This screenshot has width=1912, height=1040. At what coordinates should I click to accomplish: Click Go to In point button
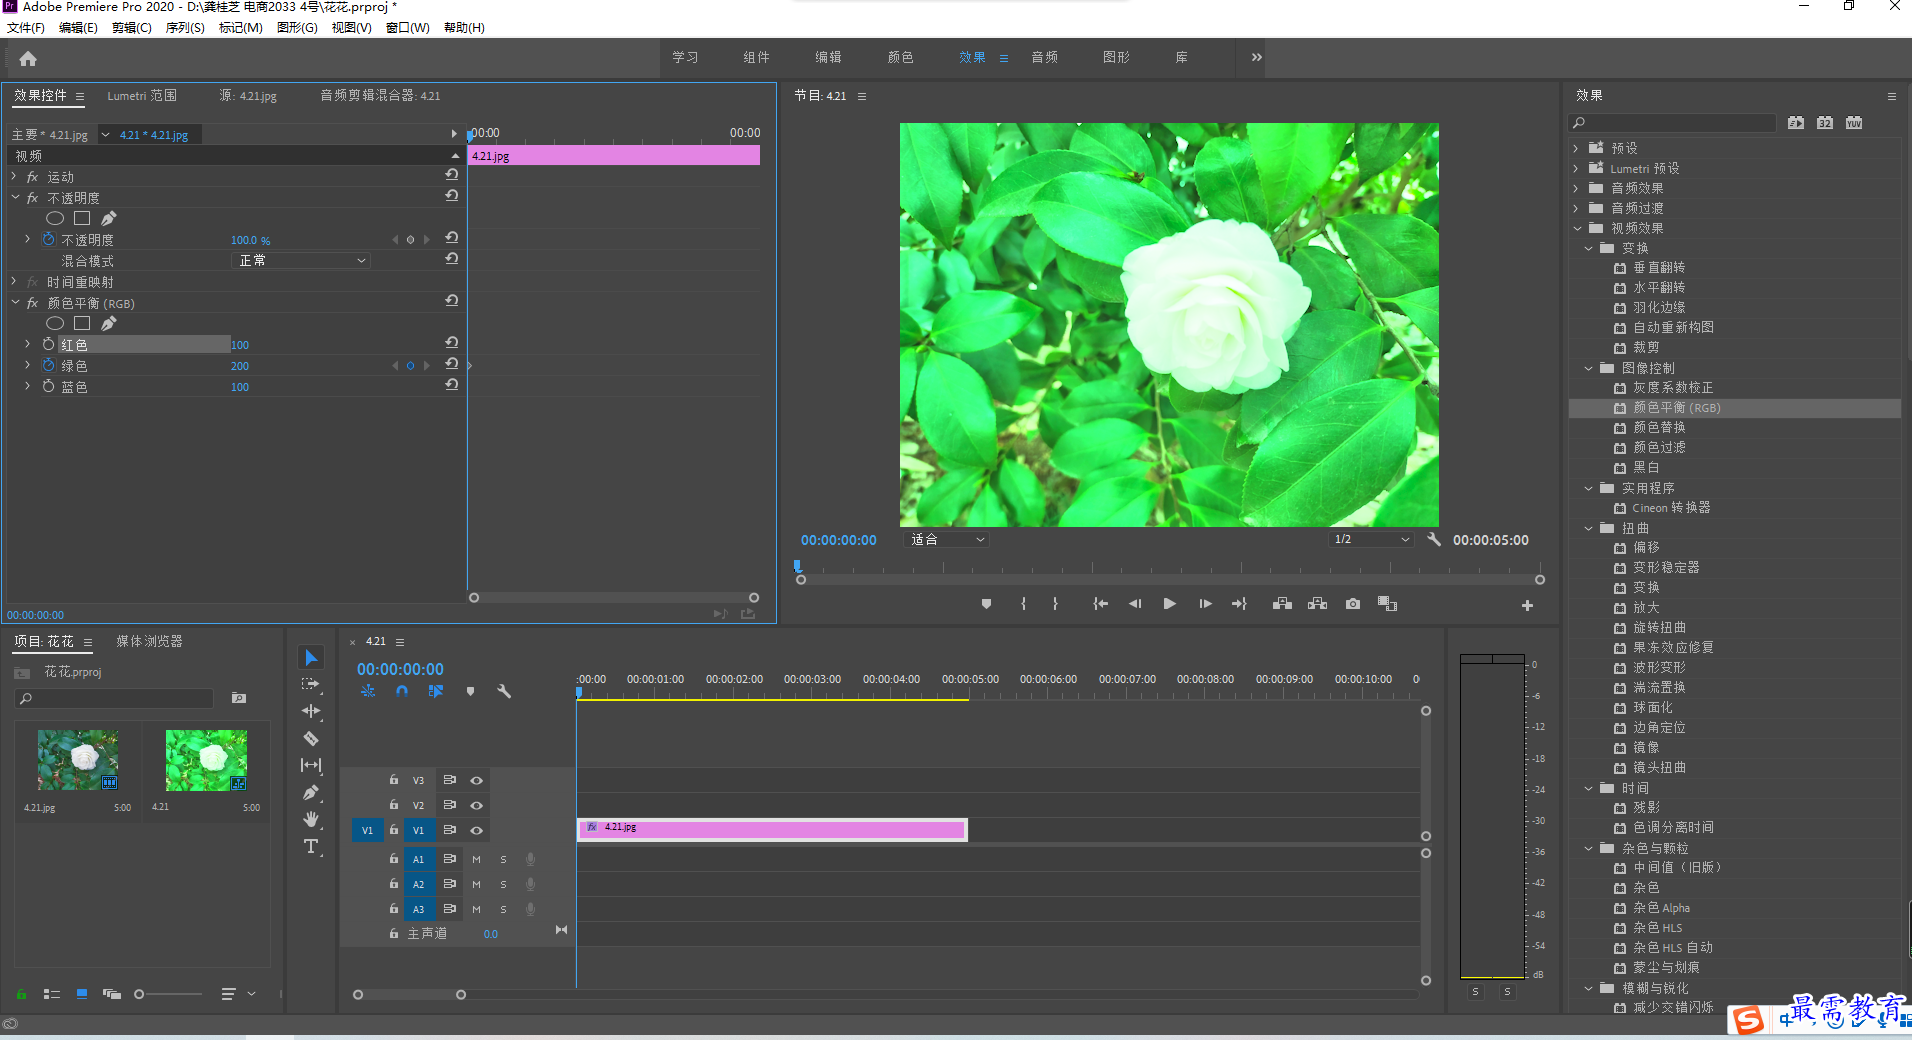coord(1100,604)
